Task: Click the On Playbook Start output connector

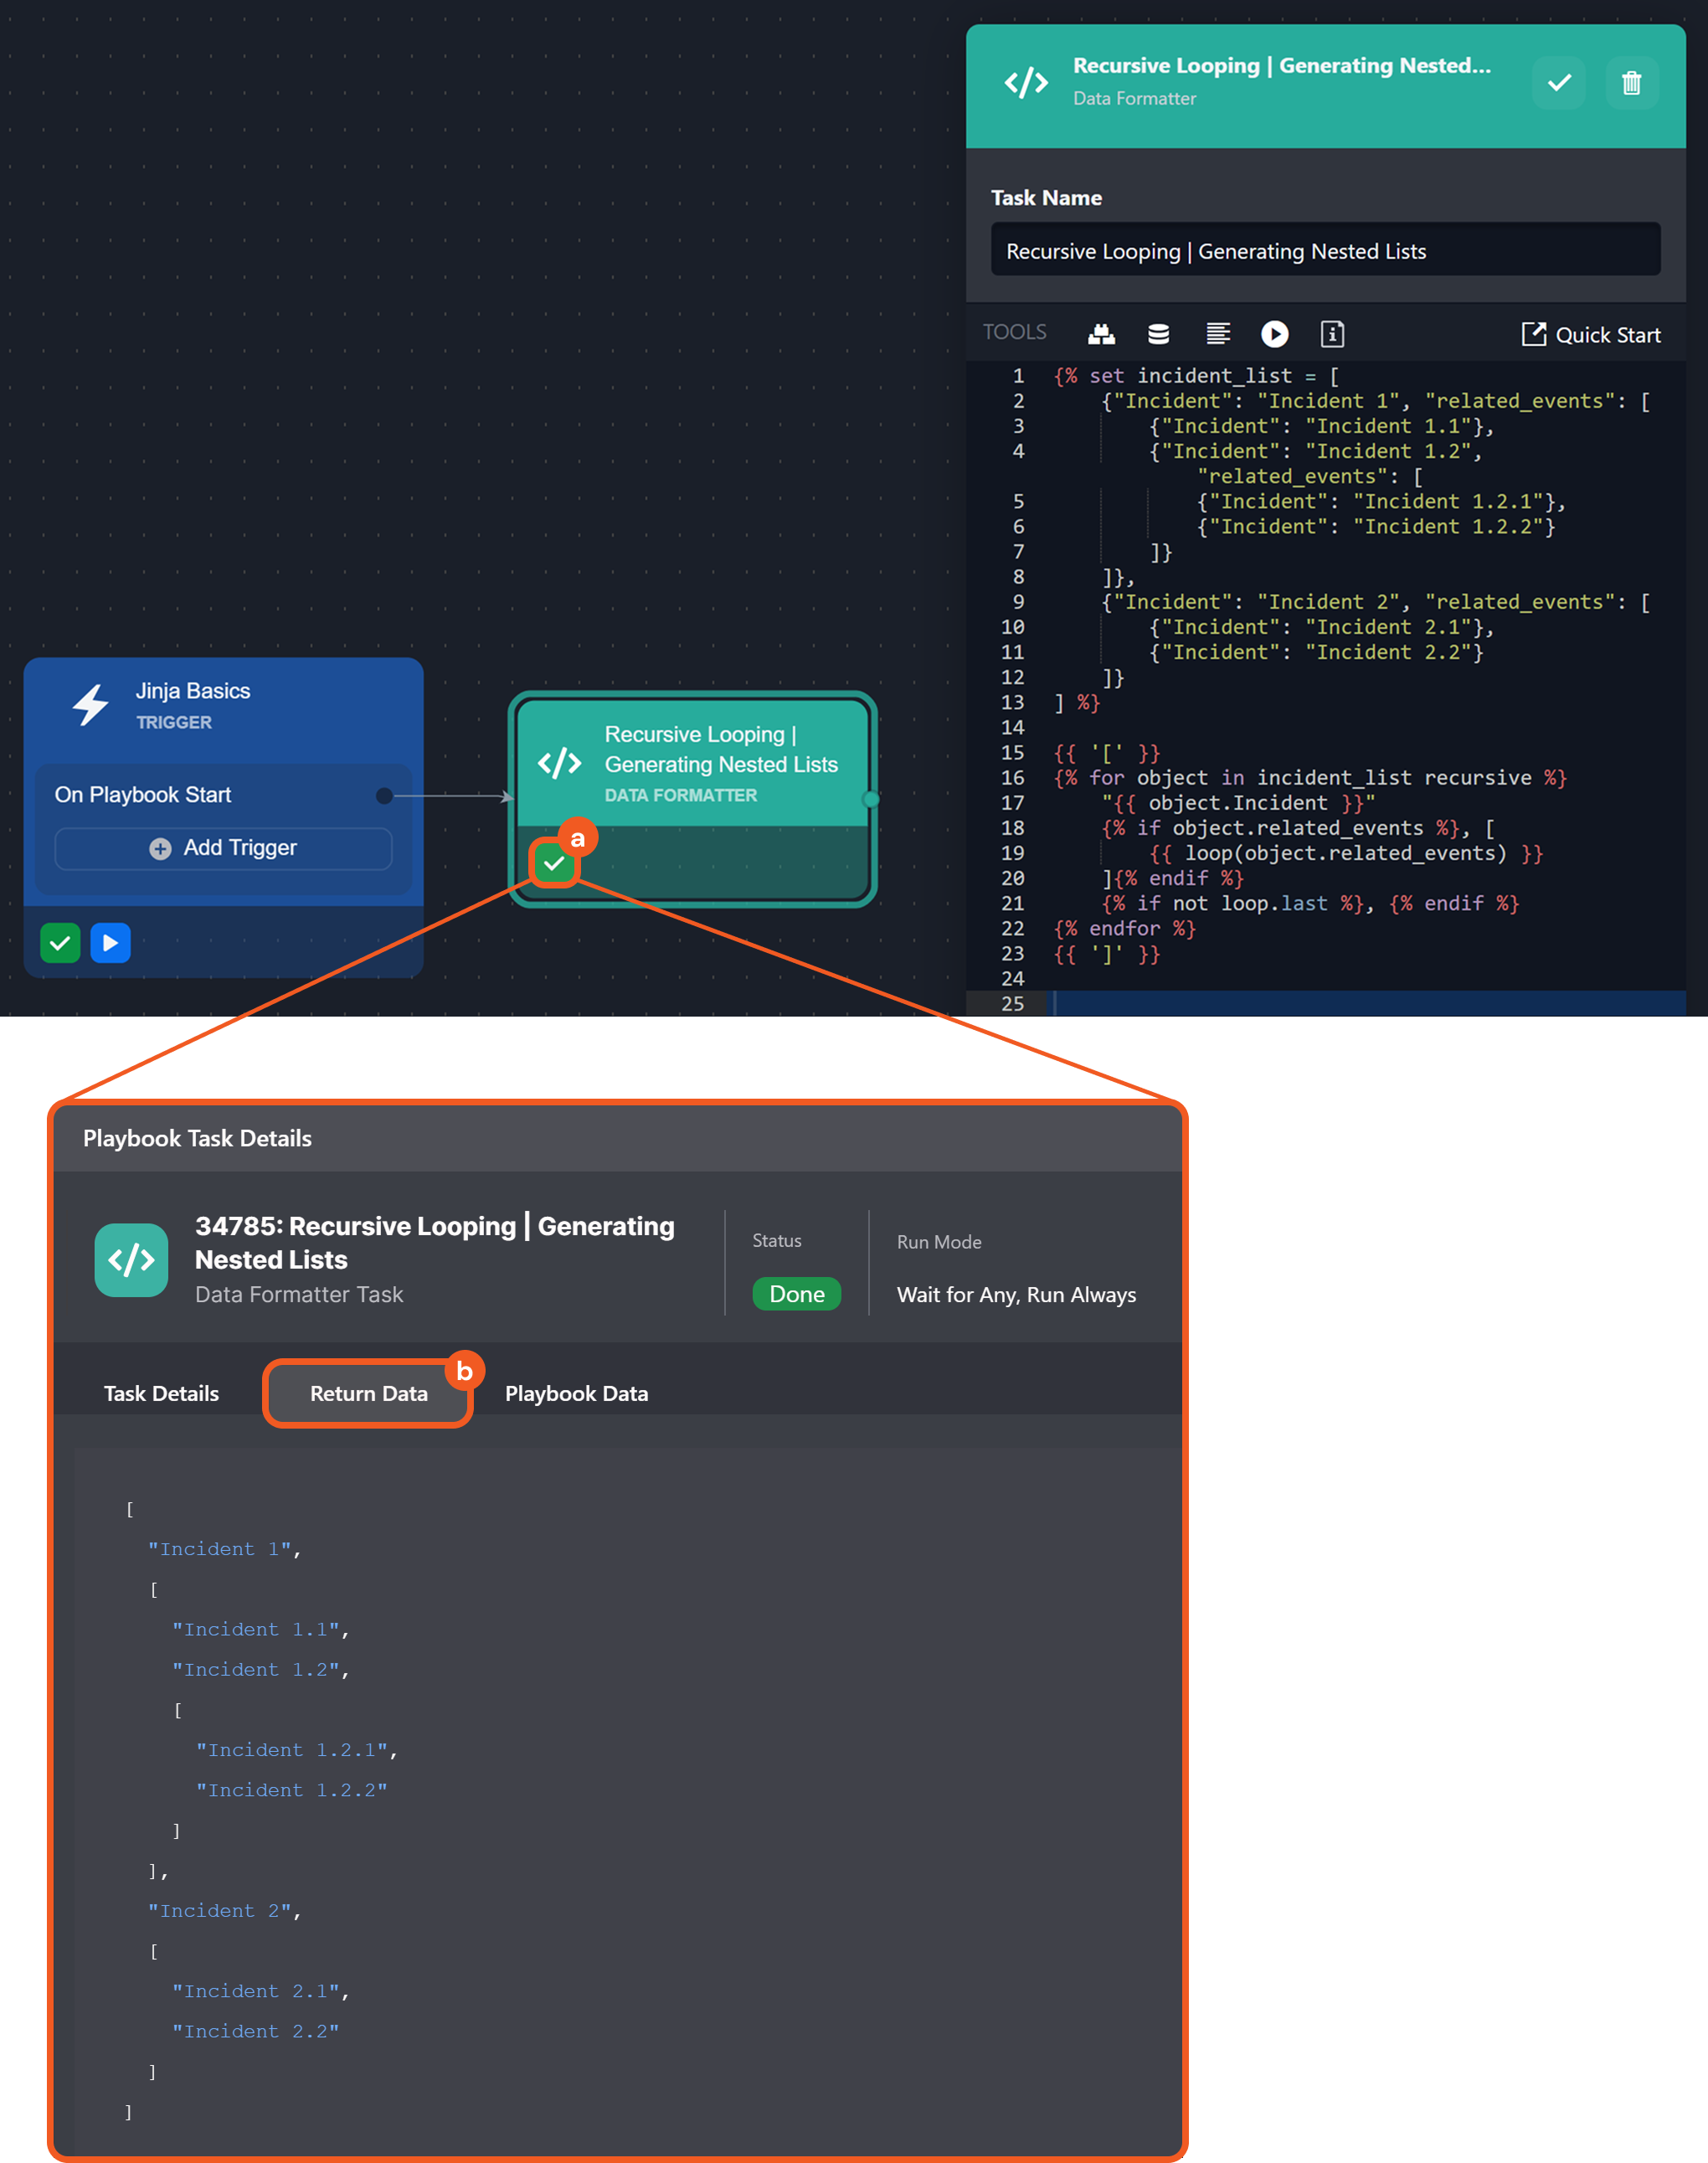Action: pos(384,796)
